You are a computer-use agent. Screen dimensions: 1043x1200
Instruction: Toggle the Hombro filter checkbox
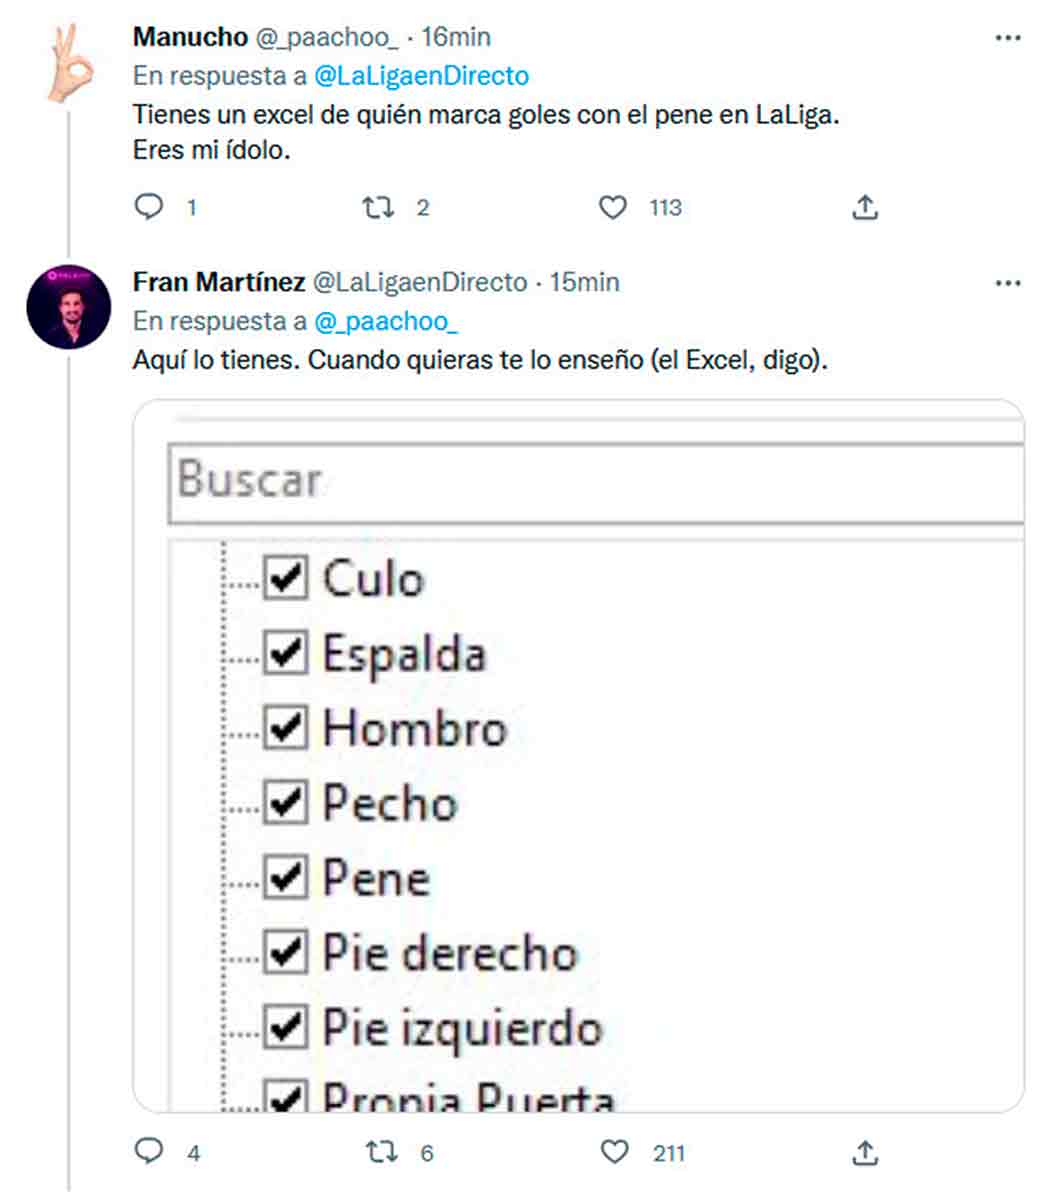(x=285, y=727)
